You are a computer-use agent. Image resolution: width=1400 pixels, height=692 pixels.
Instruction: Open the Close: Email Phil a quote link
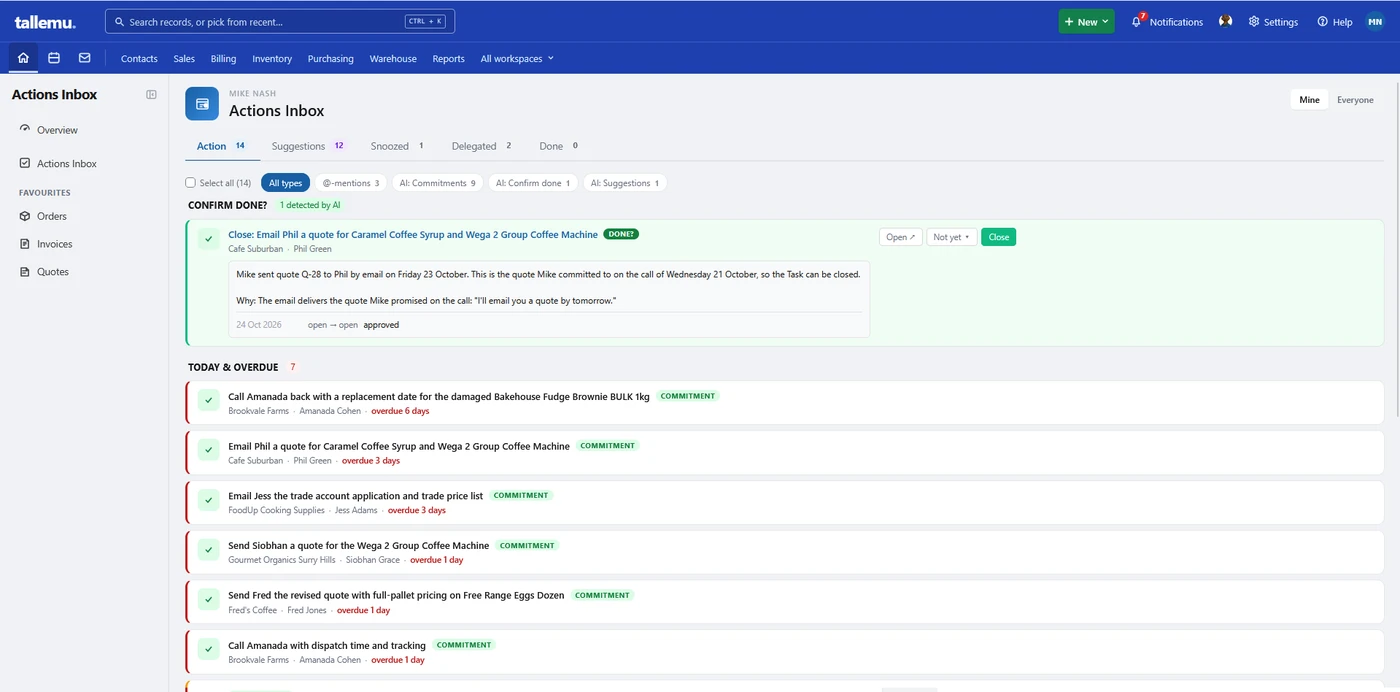[x=413, y=235]
